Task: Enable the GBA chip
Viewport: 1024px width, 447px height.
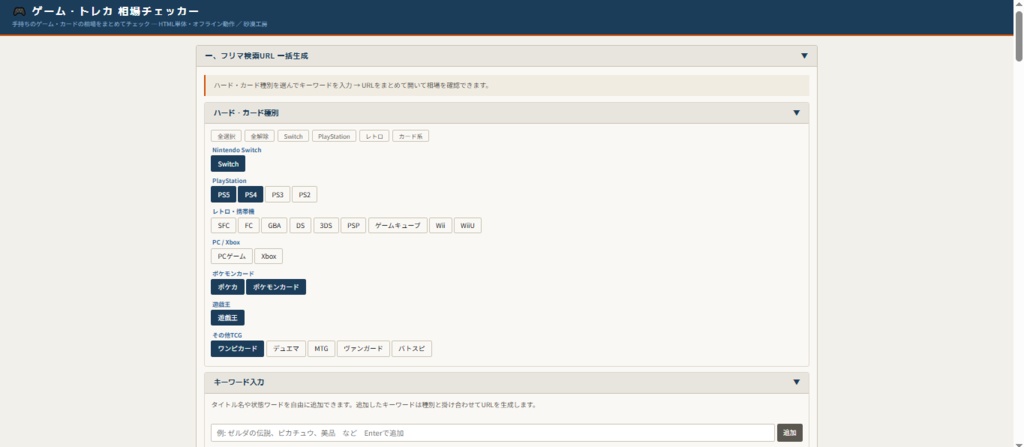Action: coord(274,225)
